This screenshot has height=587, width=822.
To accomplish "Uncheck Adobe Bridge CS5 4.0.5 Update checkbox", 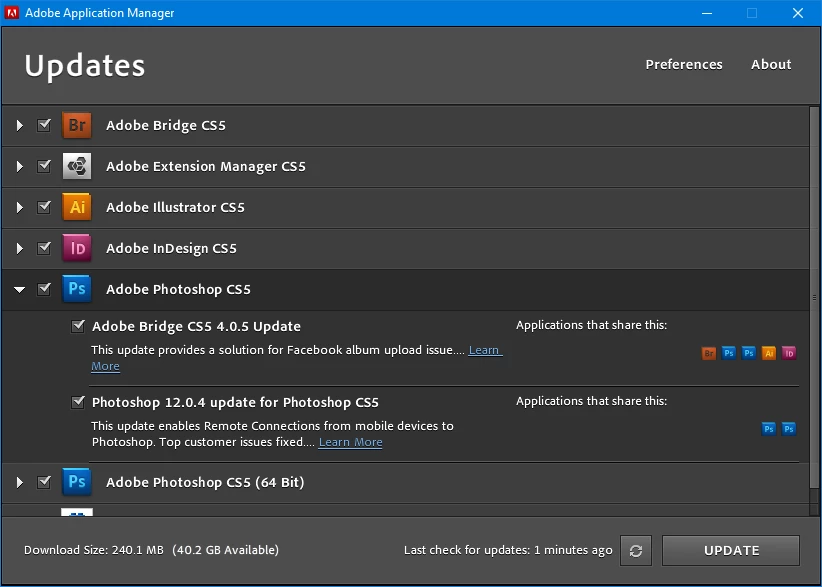I will click(x=78, y=327).
